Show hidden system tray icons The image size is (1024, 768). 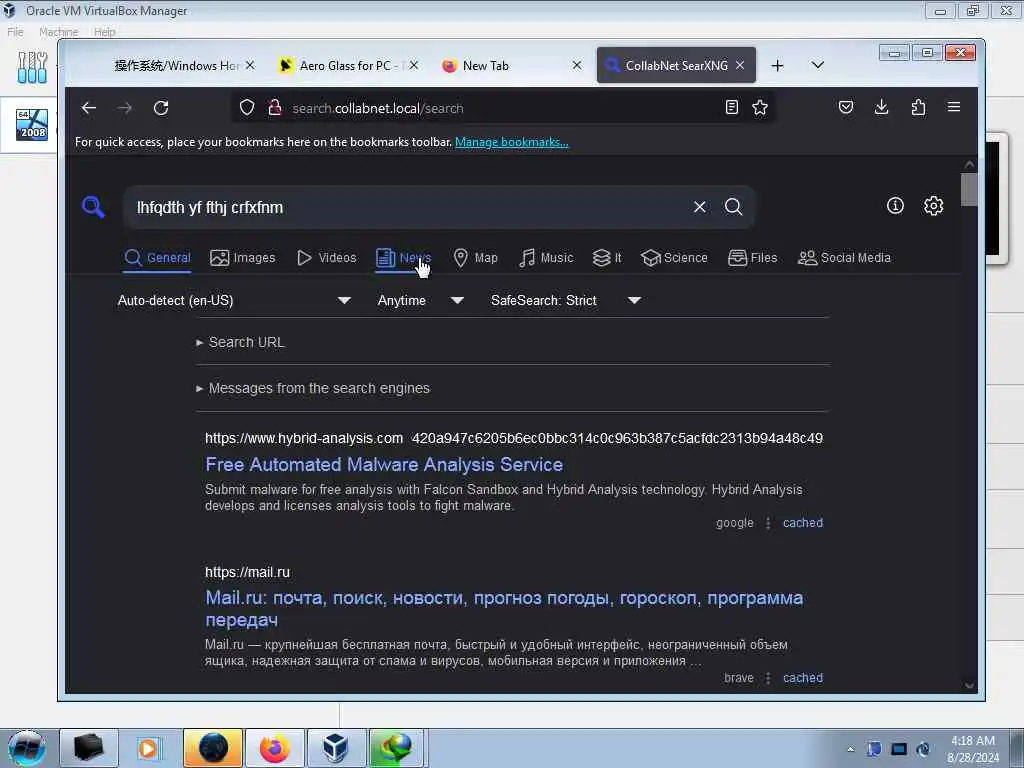(850, 749)
